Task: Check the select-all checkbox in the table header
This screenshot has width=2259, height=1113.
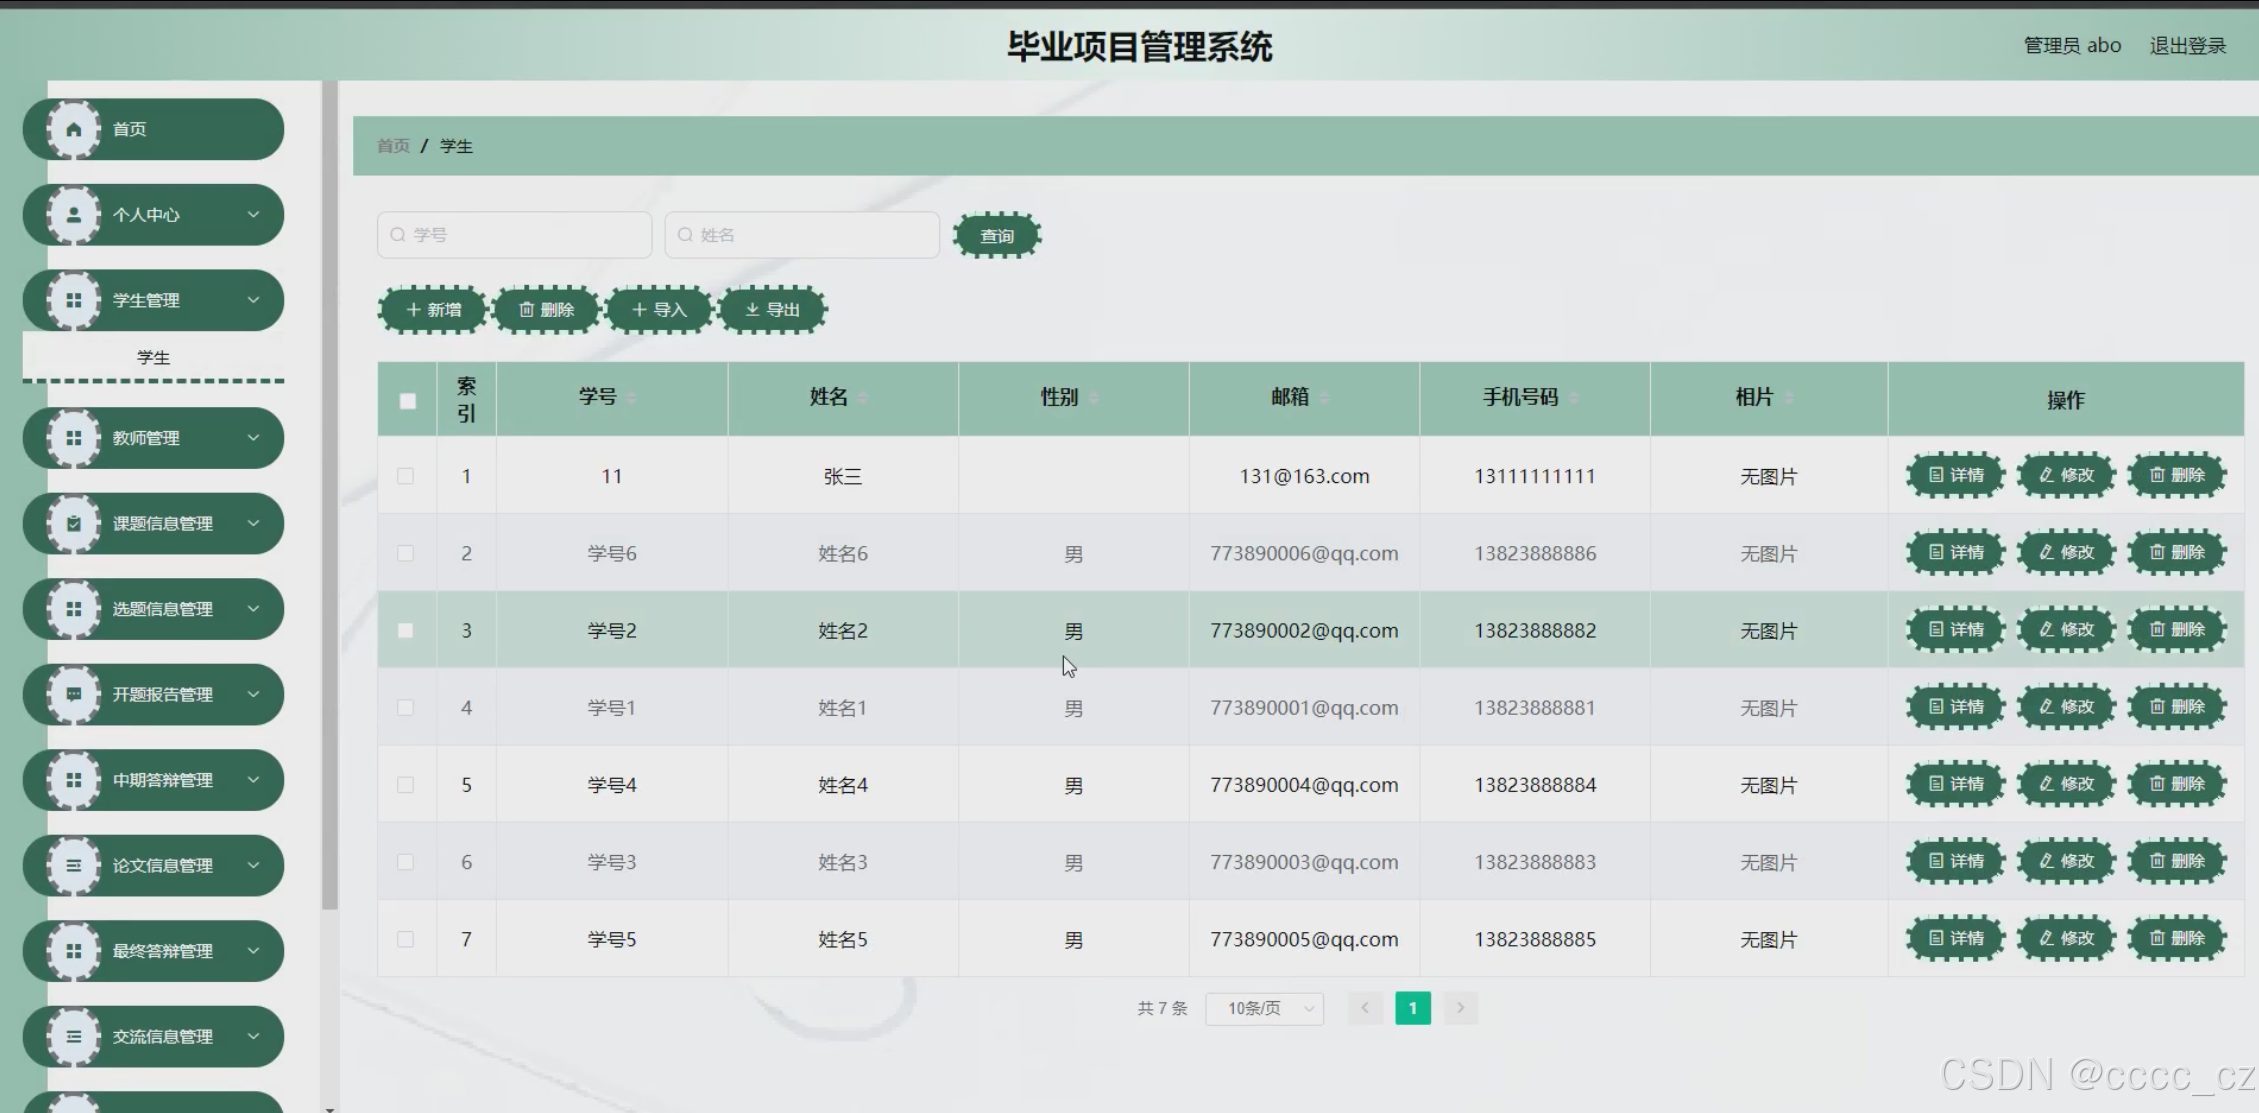Action: point(407,401)
